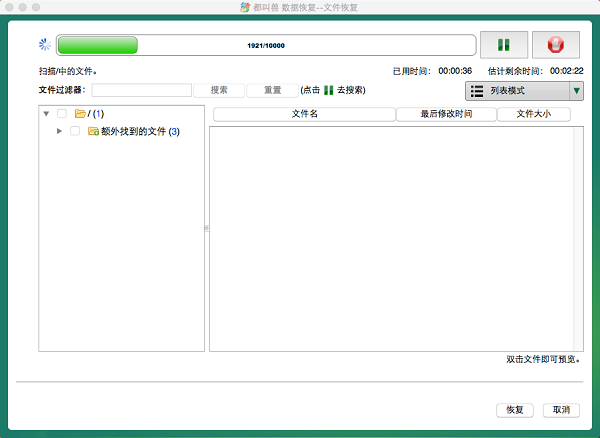Check the root / (1) folder checkbox
600x438 pixels.
[x=62, y=114]
